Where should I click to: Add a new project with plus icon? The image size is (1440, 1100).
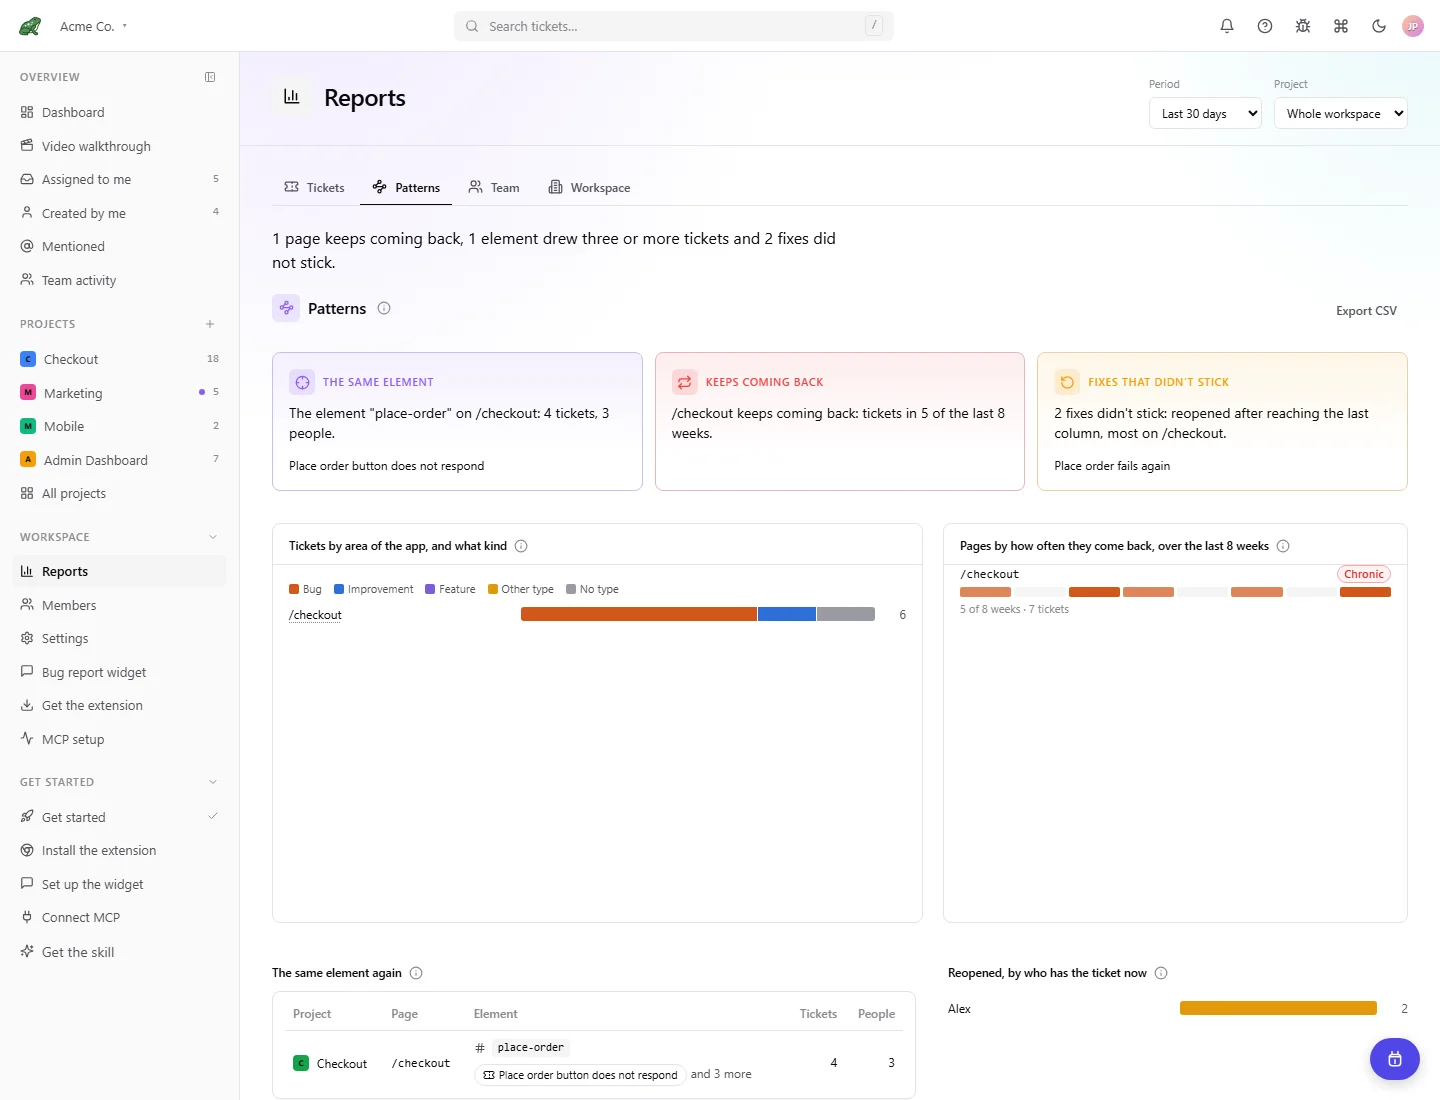point(210,324)
